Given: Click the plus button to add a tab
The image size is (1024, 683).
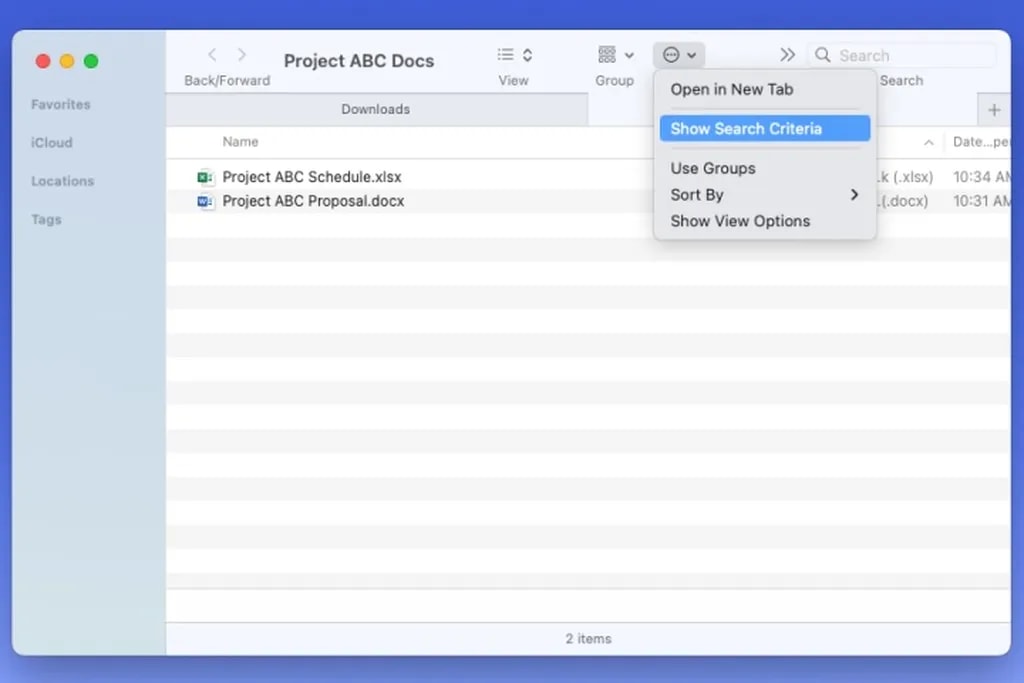Looking at the screenshot, I should coord(993,110).
